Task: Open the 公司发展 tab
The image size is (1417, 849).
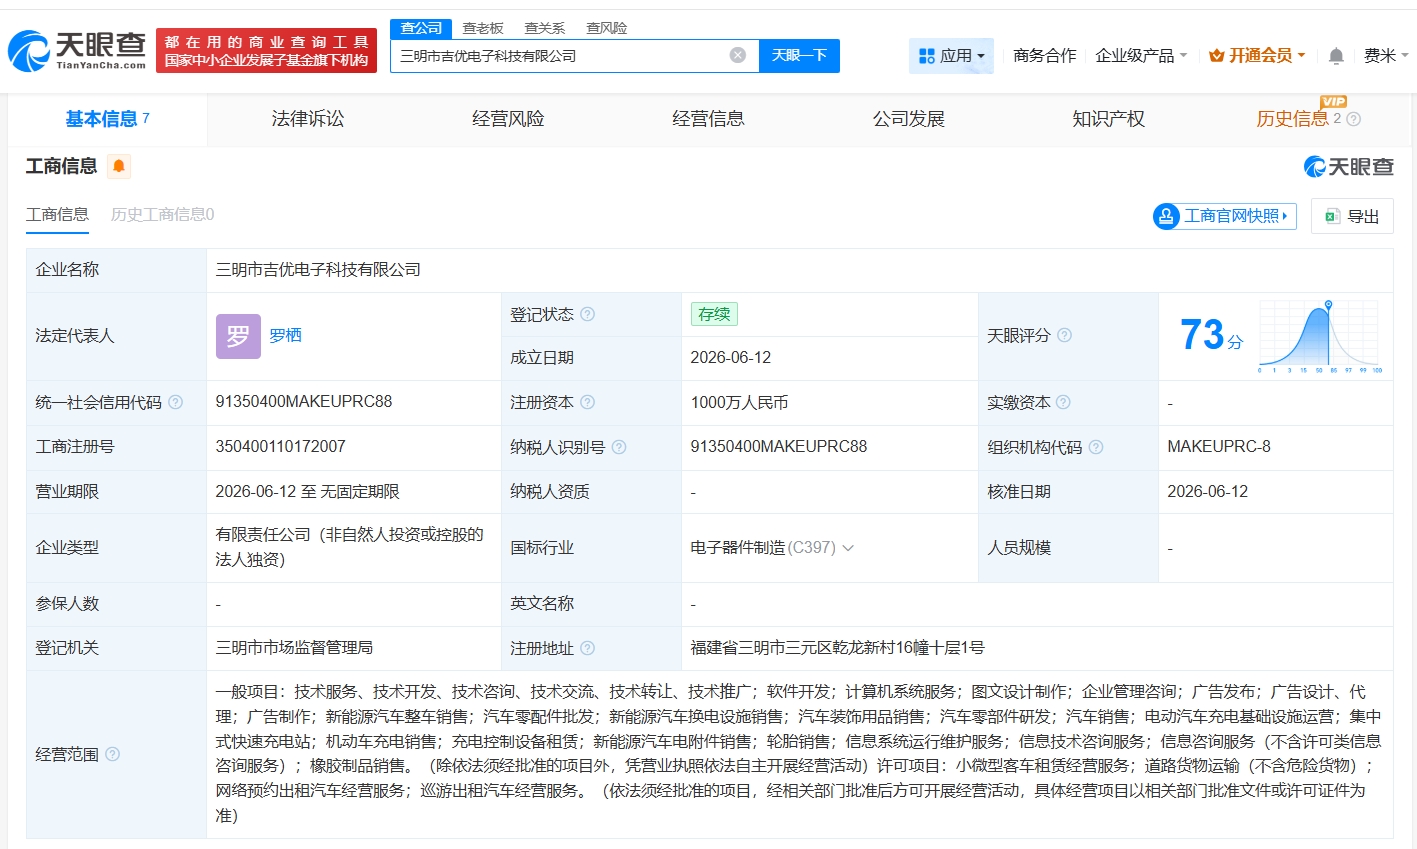Action: click(908, 119)
